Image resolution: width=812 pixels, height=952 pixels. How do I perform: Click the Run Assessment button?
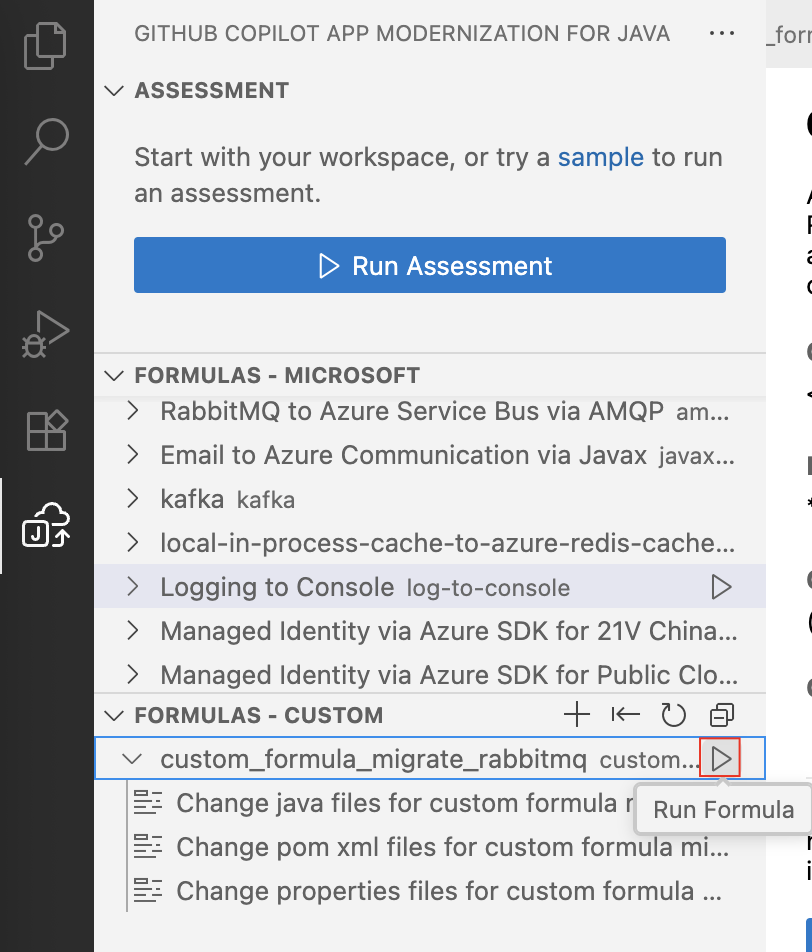click(x=429, y=265)
